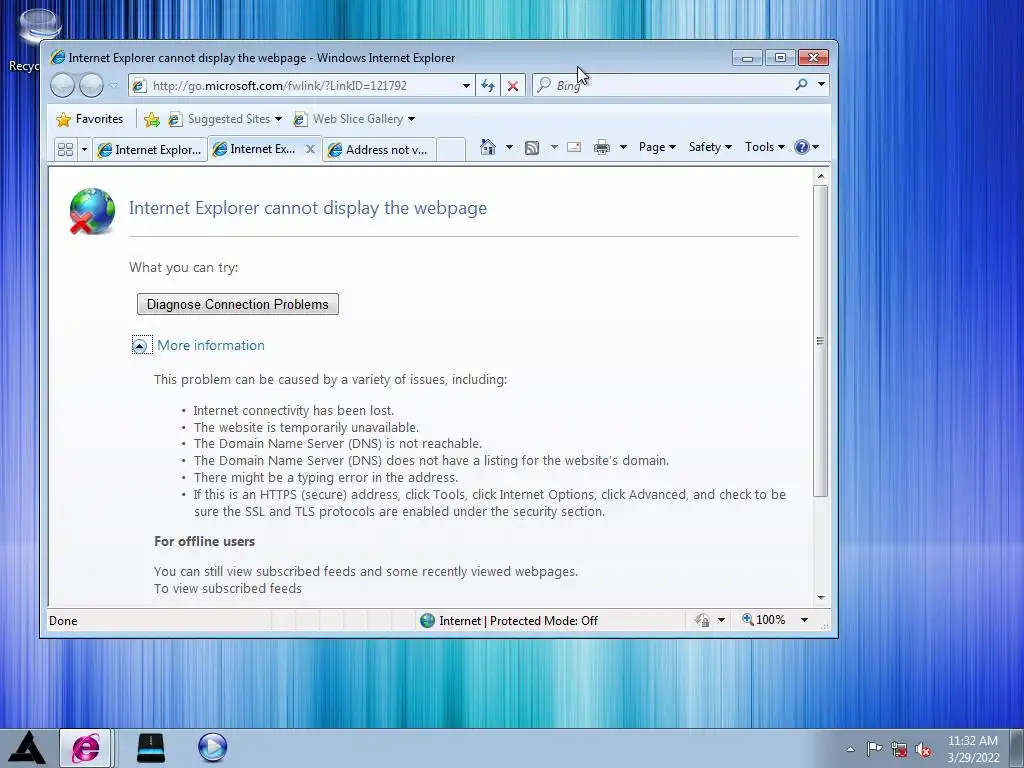The image size is (1024, 768).
Task: Open the media player taskbar icon
Action: pyautogui.click(x=212, y=748)
